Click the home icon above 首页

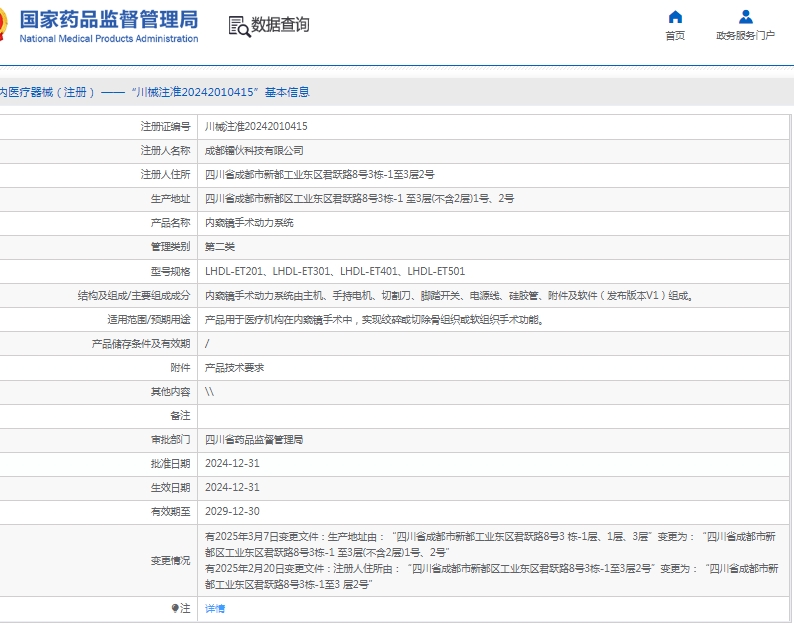[675, 17]
